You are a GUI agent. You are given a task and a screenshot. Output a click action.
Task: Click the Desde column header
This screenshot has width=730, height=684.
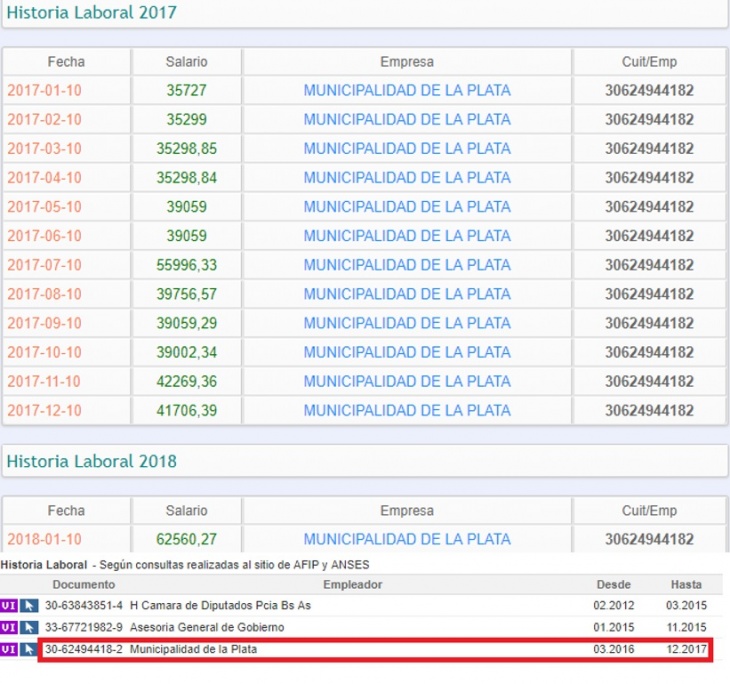coord(614,584)
